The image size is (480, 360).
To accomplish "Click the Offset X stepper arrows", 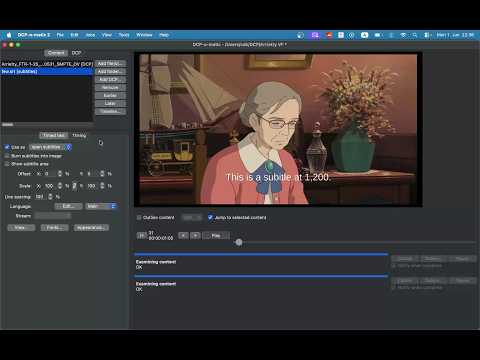I will (60, 174).
